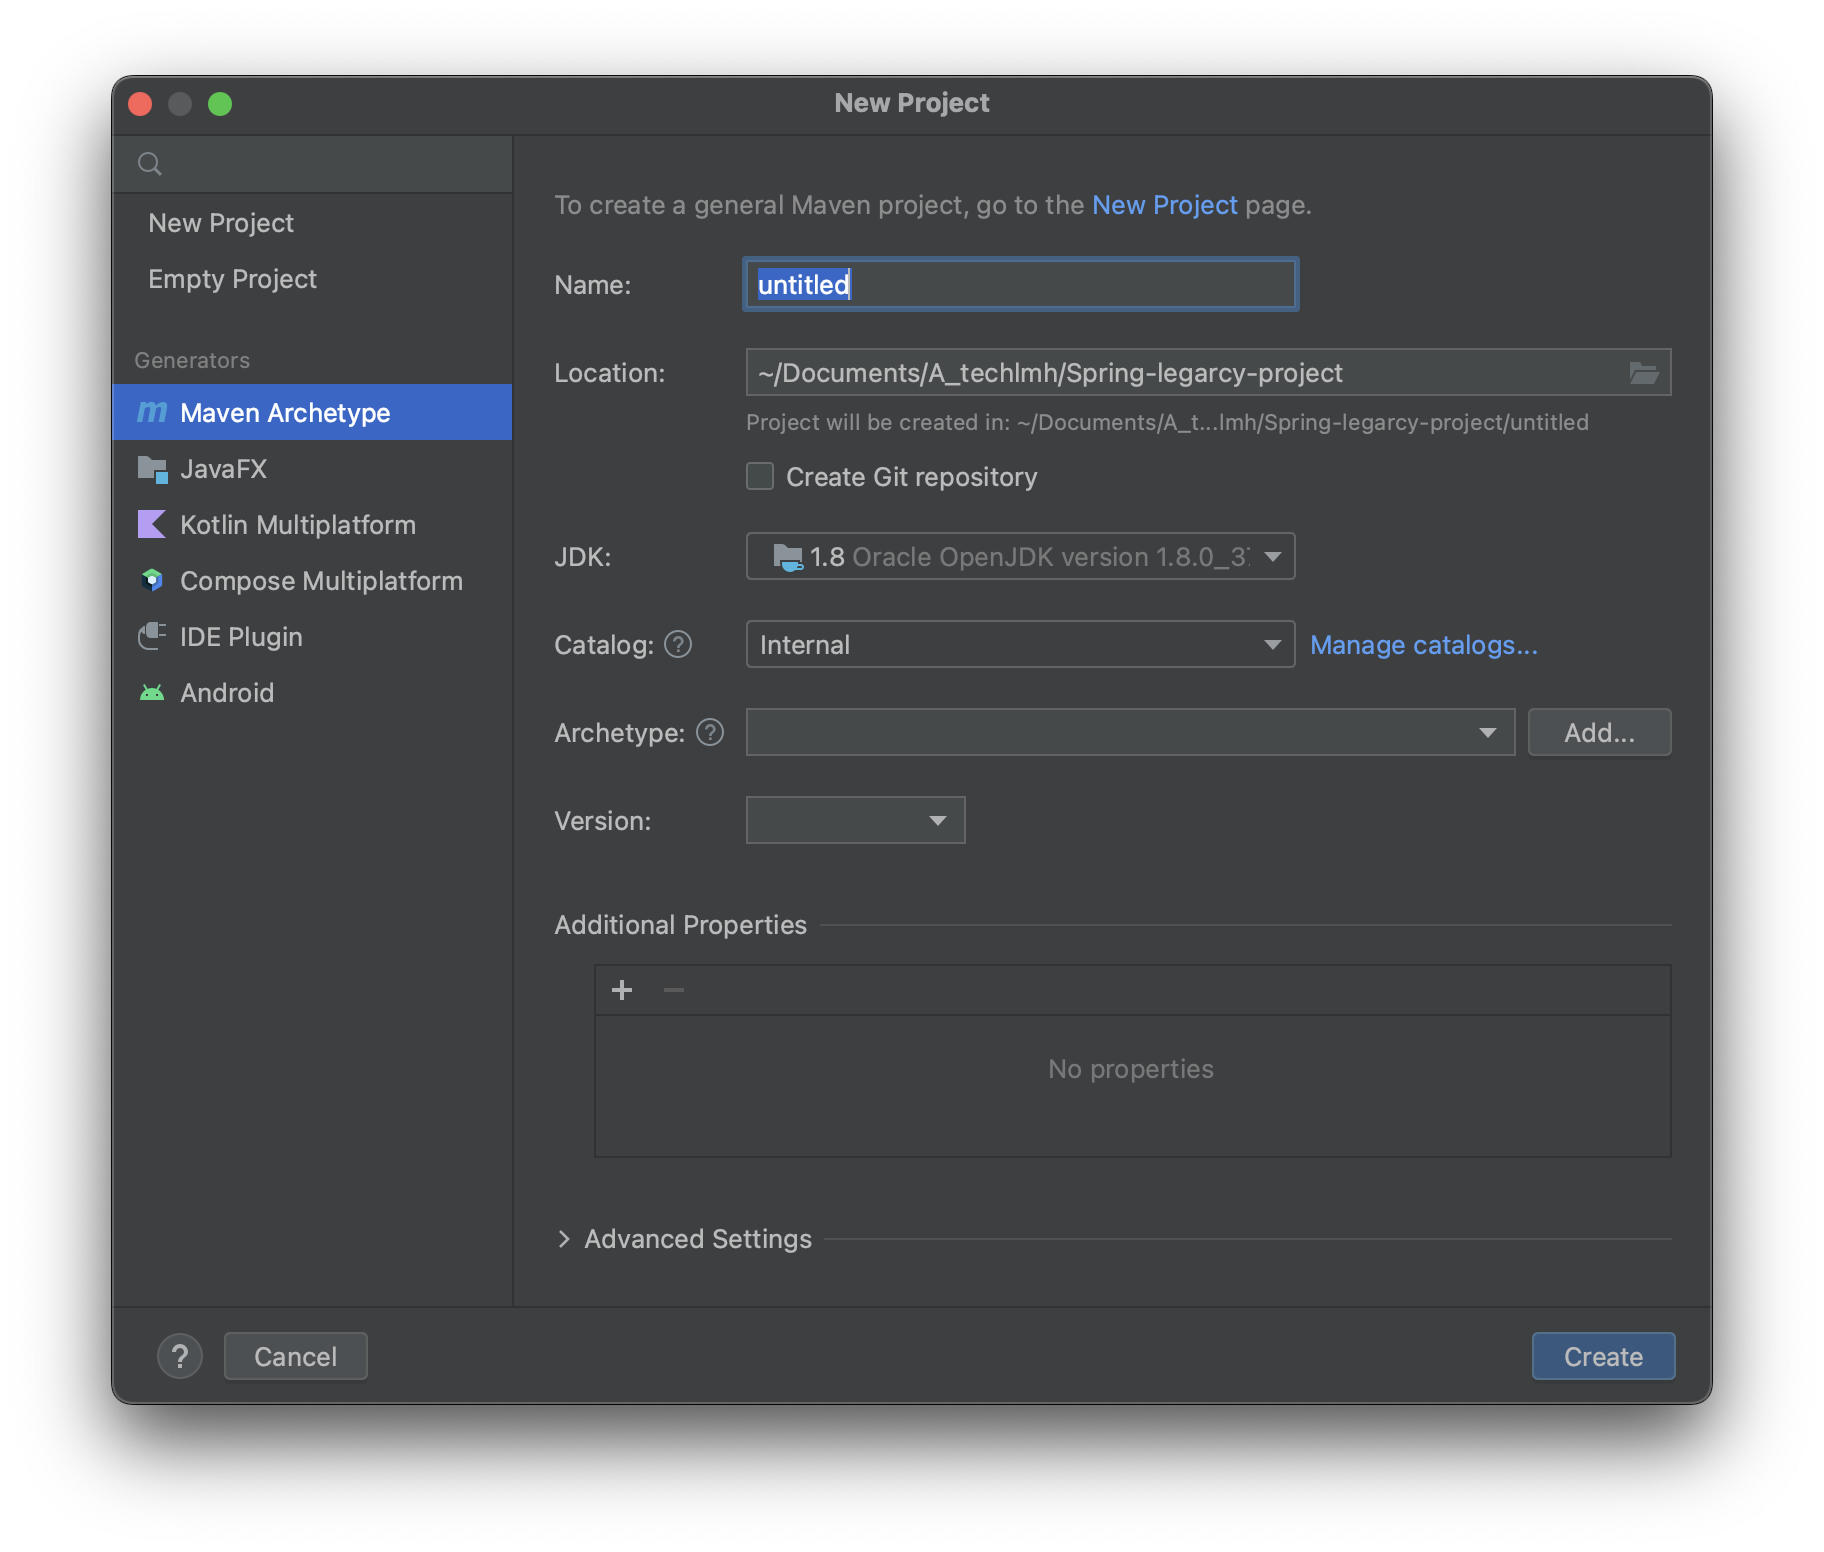Click the 'Project will be created in' hint
Viewport: 1824px width, 1552px height.
(1167, 423)
